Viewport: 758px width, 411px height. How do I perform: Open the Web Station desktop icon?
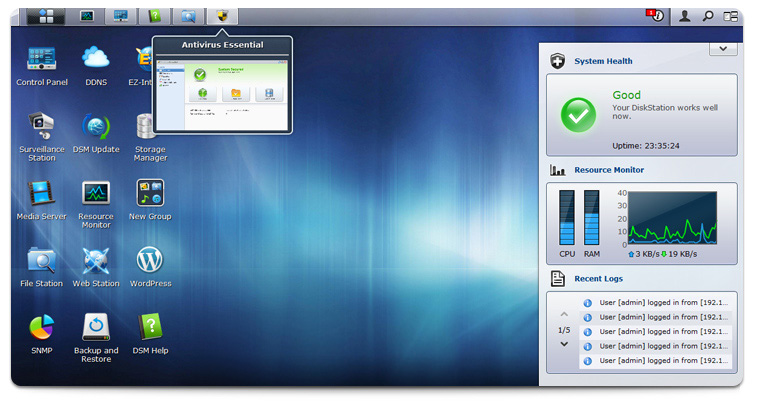click(x=96, y=261)
